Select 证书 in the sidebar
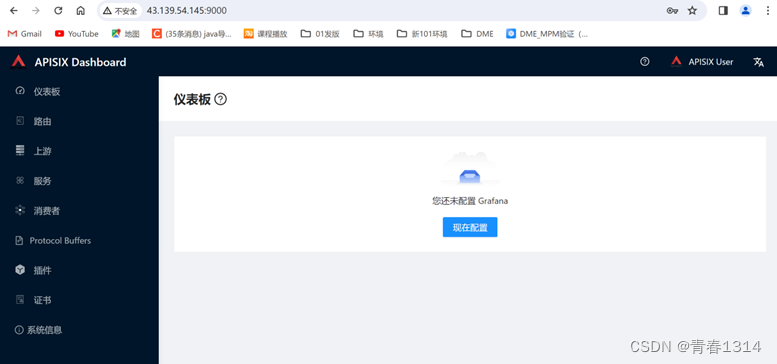Screen dimensions: 777x364 point(79,300)
